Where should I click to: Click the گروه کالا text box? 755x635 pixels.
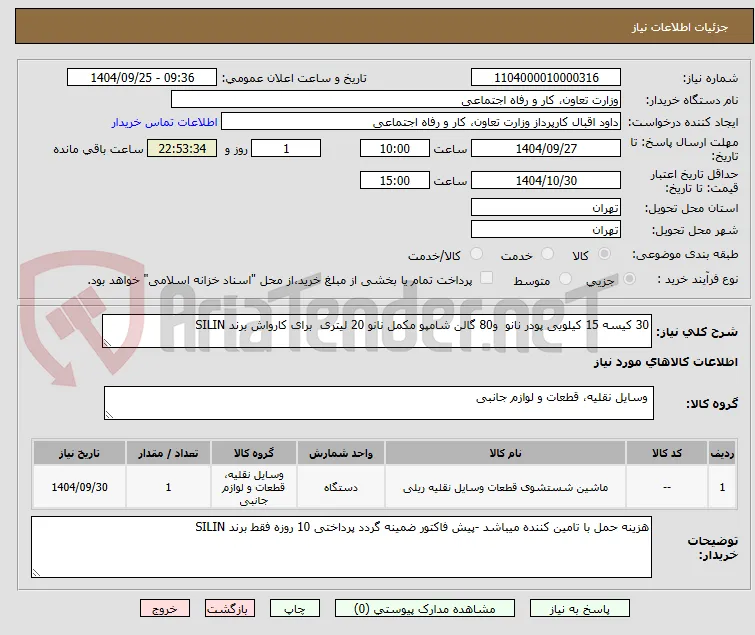coord(379,403)
